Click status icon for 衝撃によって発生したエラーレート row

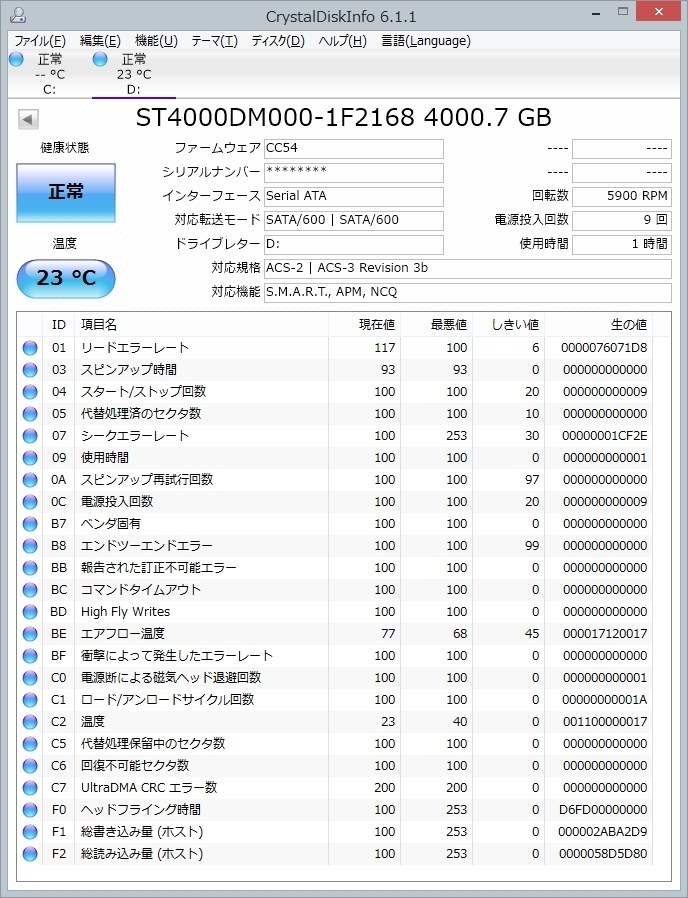[30, 656]
